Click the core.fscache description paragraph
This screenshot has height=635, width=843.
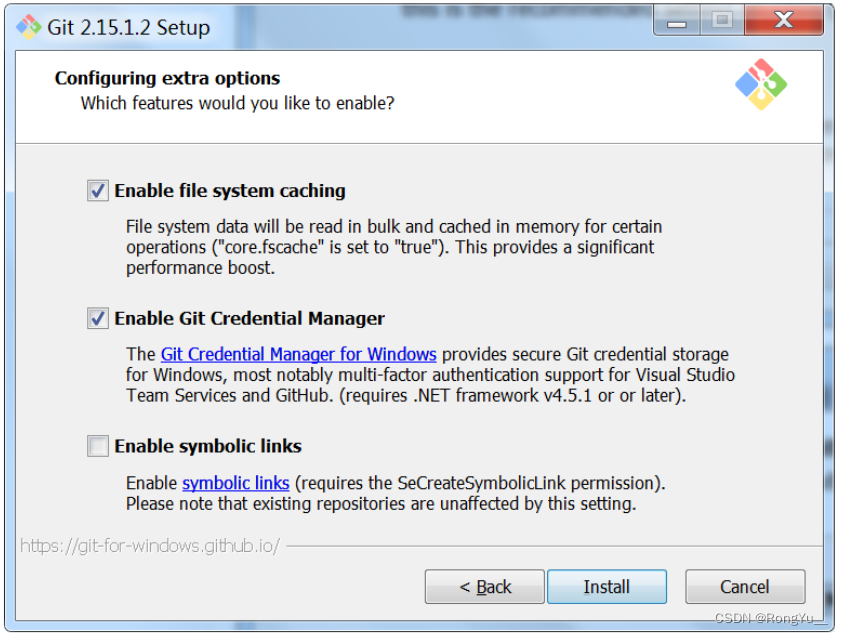[x=394, y=247]
